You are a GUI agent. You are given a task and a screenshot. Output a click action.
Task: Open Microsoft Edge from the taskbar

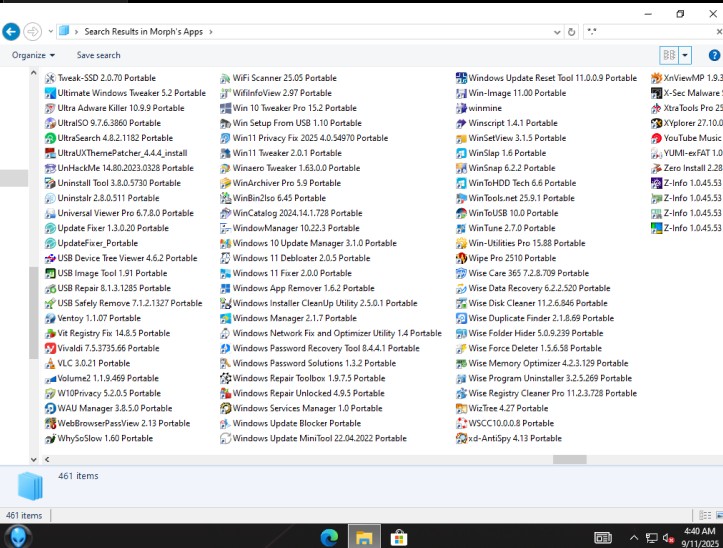(x=329, y=537)
